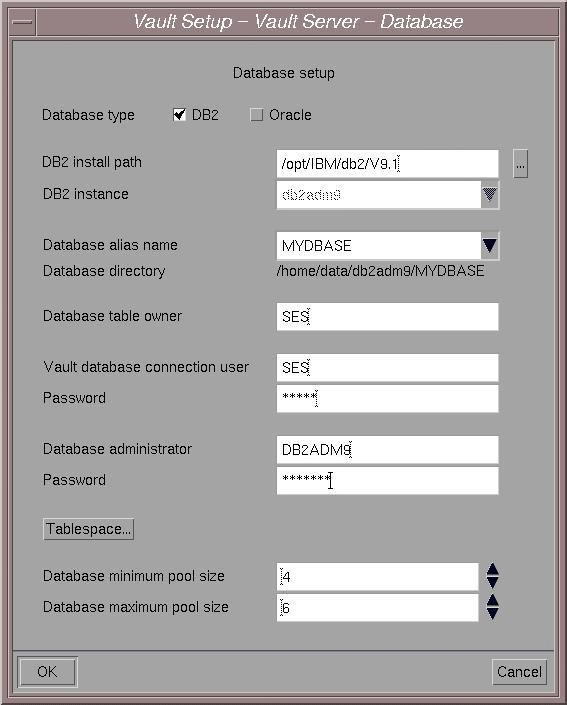
Task: Select the Vault database connection user field
Action: click(388, 367)
